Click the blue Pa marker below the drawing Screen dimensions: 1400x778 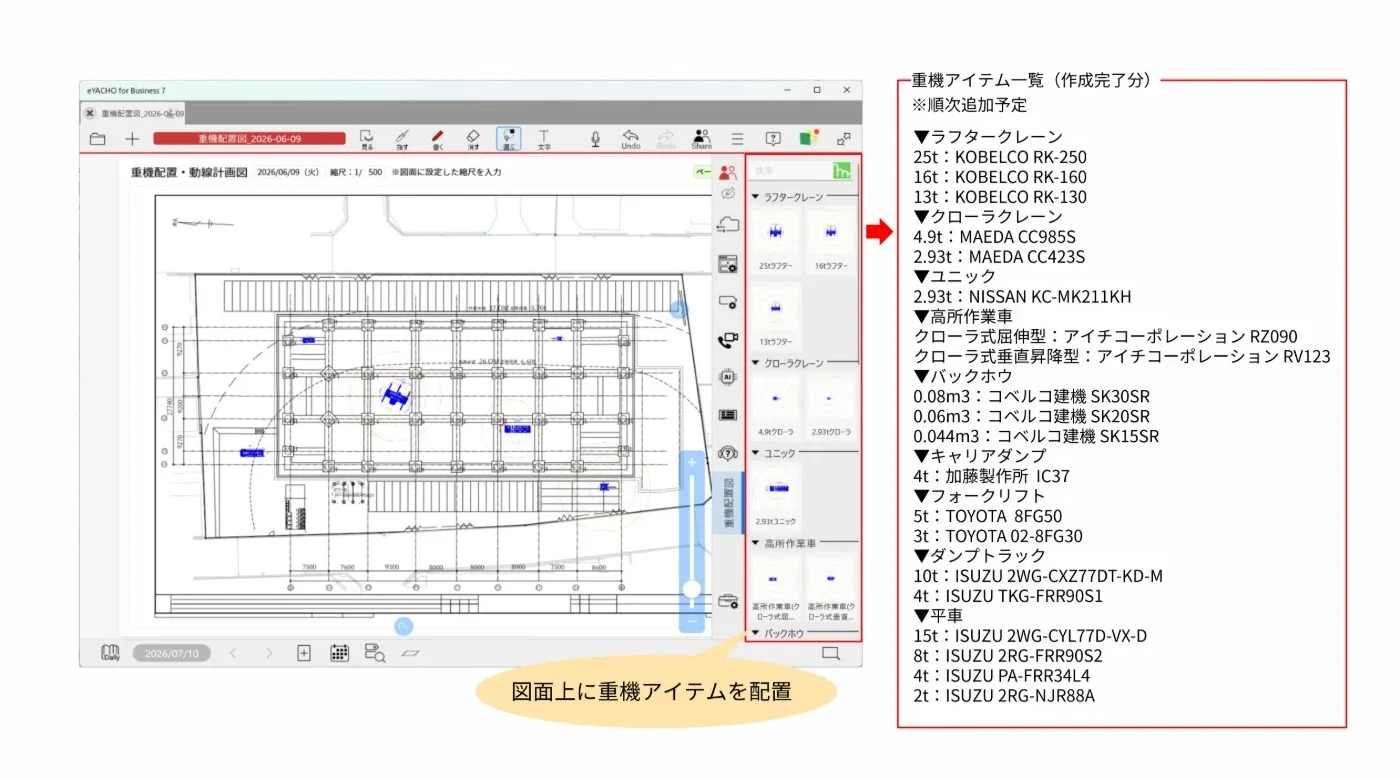404,626
